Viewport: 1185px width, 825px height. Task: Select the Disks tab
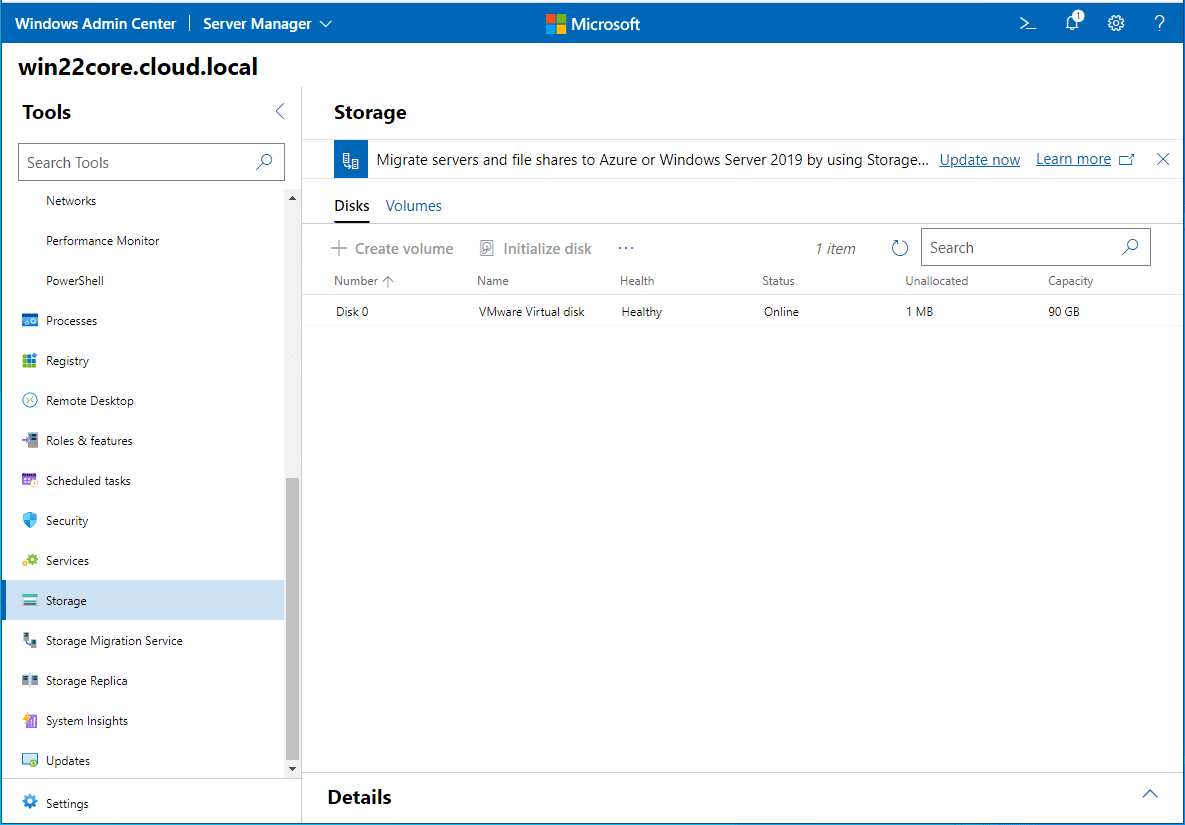(351, 205)
